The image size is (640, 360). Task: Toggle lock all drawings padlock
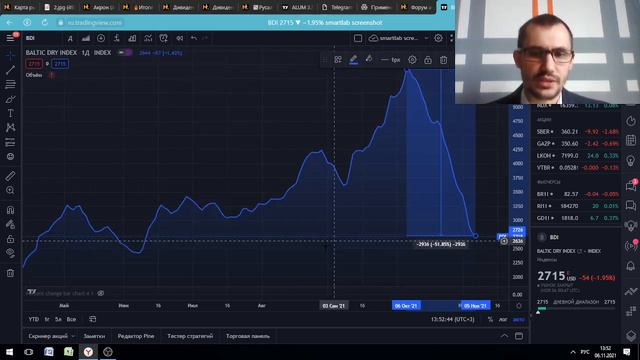coord(10,239)
